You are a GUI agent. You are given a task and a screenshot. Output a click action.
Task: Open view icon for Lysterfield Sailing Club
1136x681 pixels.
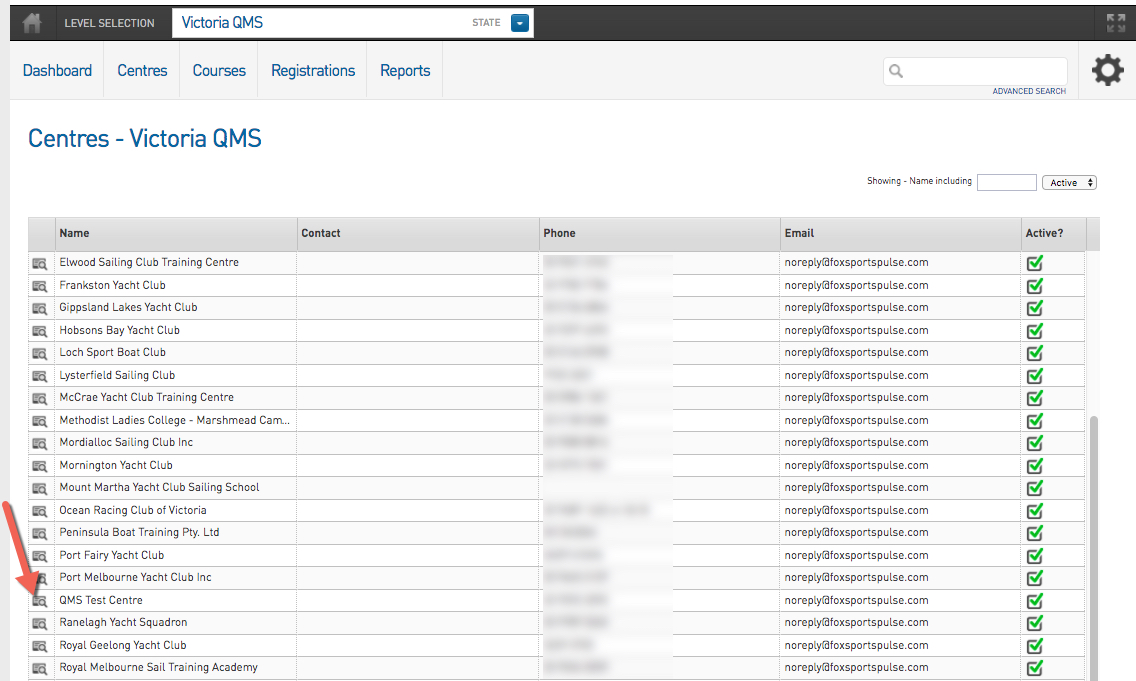point(40,376)
